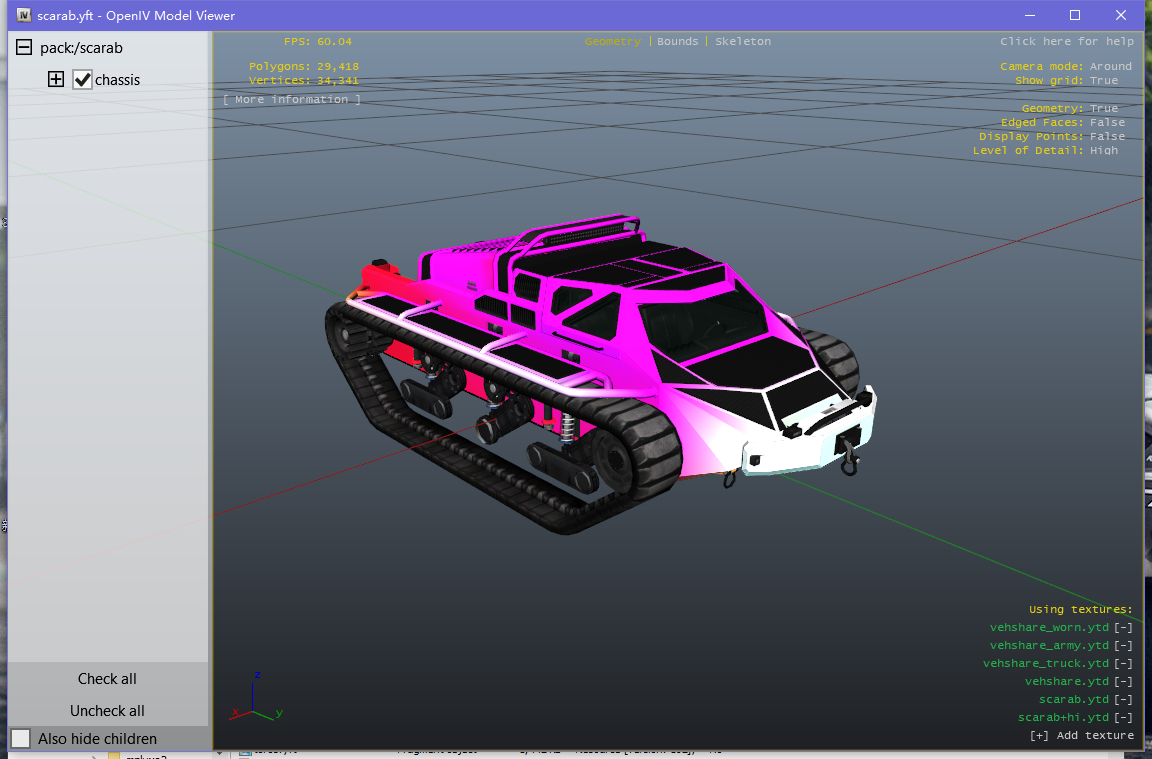Remove vehshare_army.ytd with its [-] button
The image size is (1152, 759).
pyautogui.click(x=1123, y=645)
